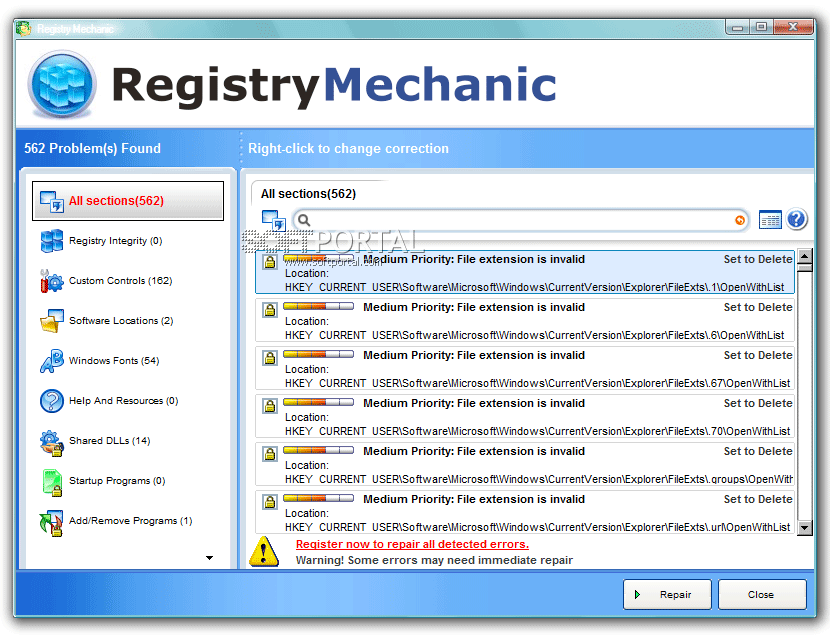Click the Custom Controls gear icon
830x636 pixels.
click(52, 281)
